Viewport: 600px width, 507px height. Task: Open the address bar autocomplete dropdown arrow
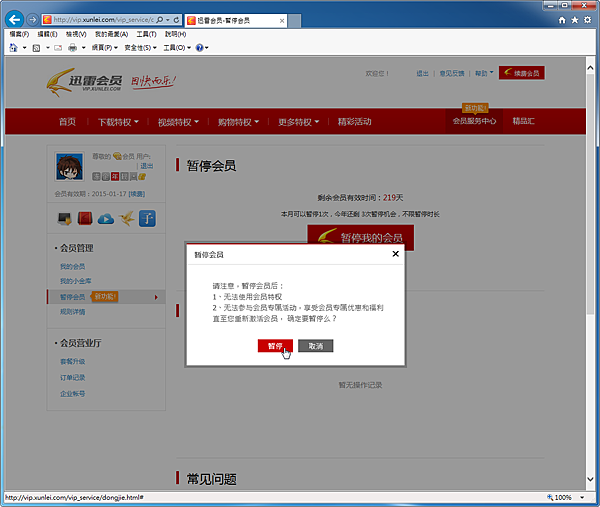pos(168,20)
